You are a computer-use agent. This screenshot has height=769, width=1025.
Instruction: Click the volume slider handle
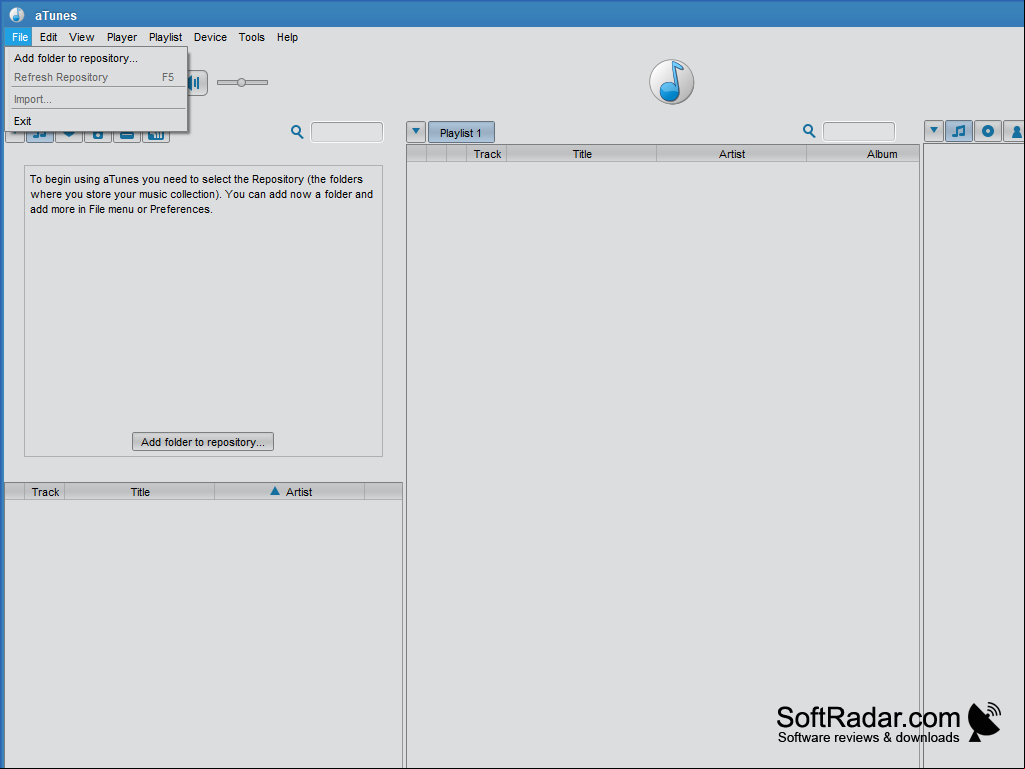[x=241, y=82]
